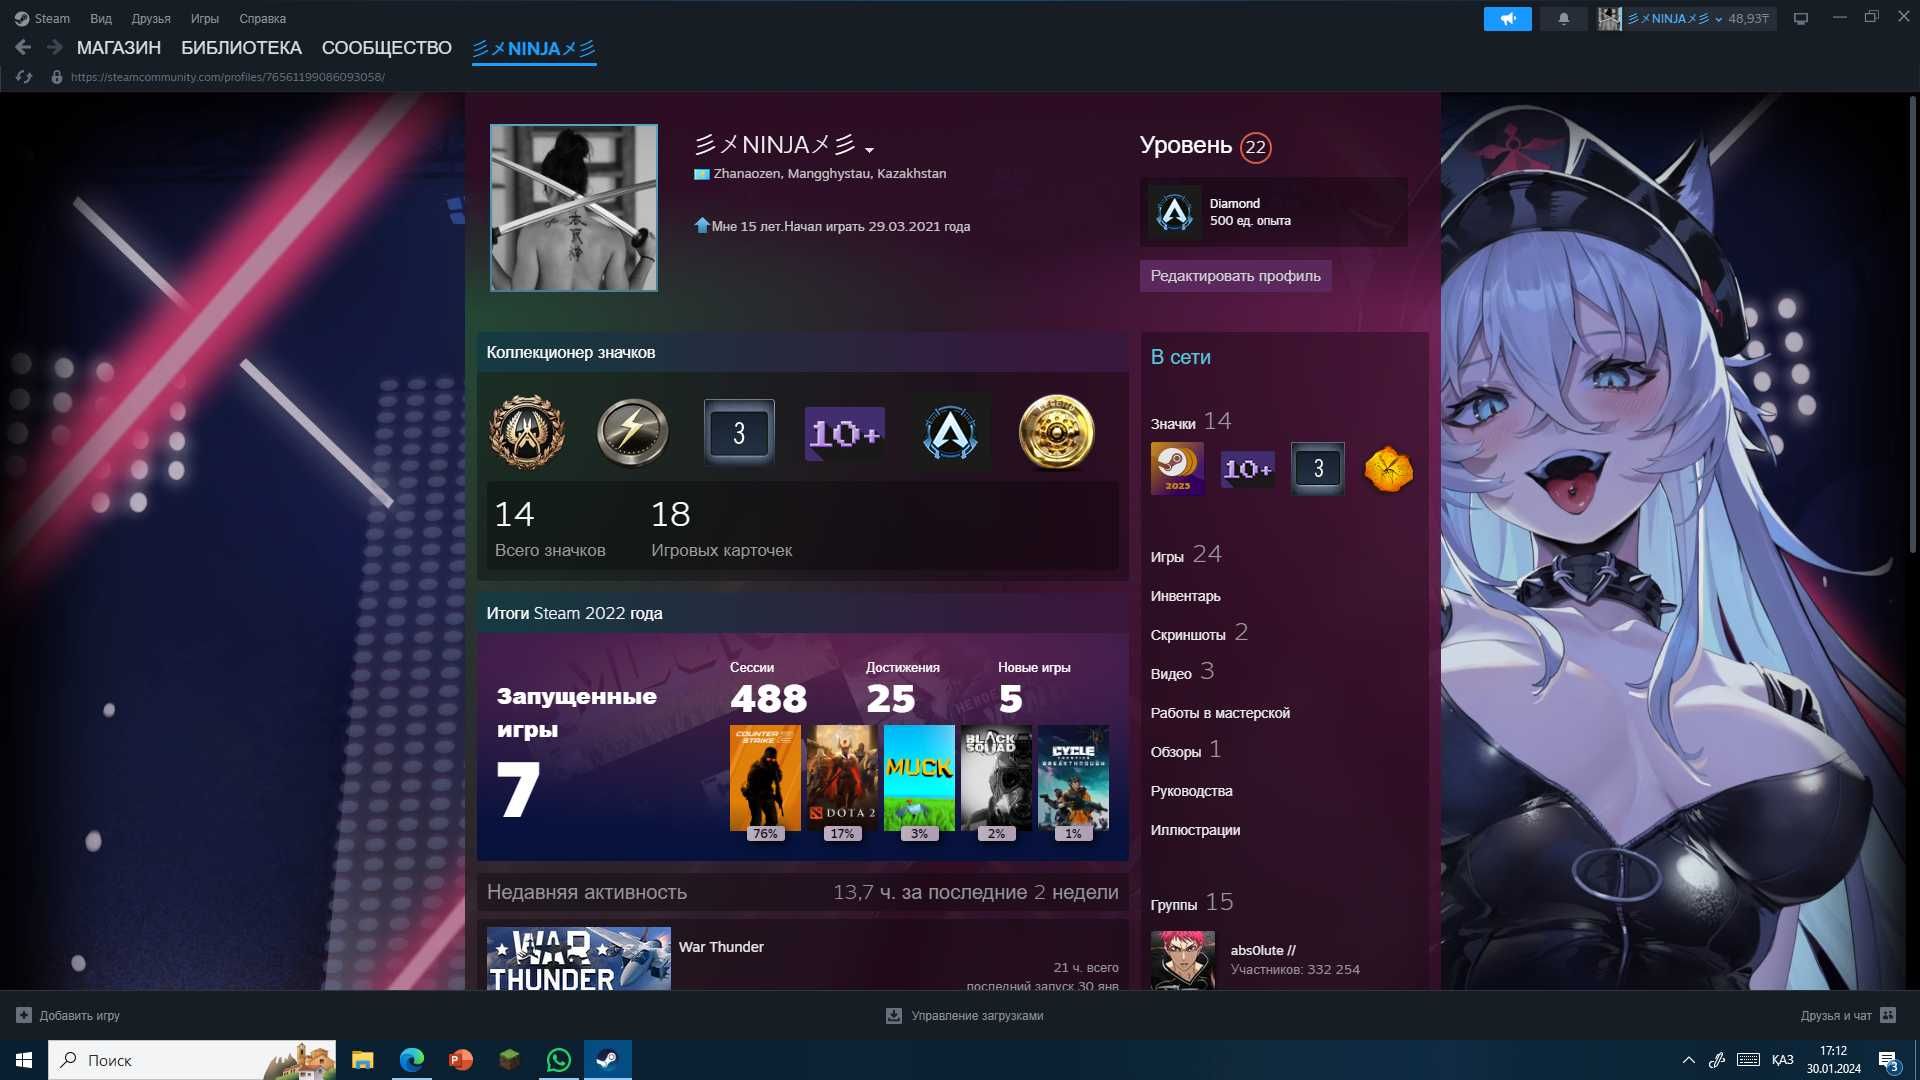Open the action center notification icon
The image size is (1920, 1080).
click(x=1888, y=1060)
